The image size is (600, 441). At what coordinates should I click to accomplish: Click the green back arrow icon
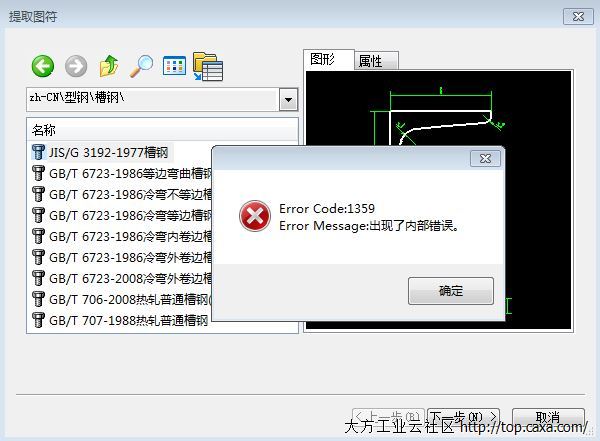42,66
